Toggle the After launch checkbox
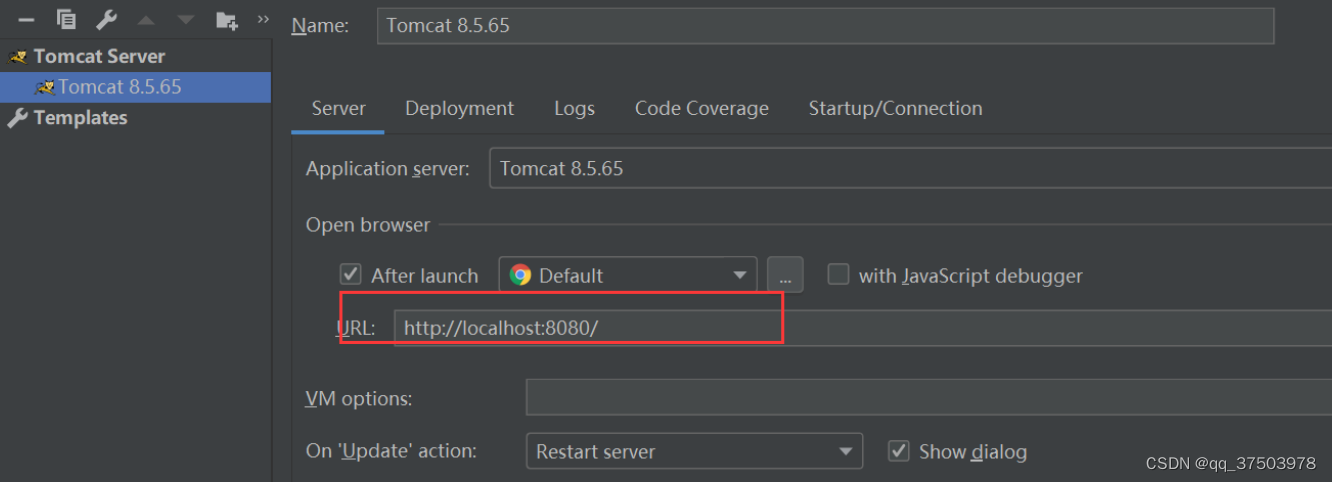1332x482 pixels. point(351,274)
